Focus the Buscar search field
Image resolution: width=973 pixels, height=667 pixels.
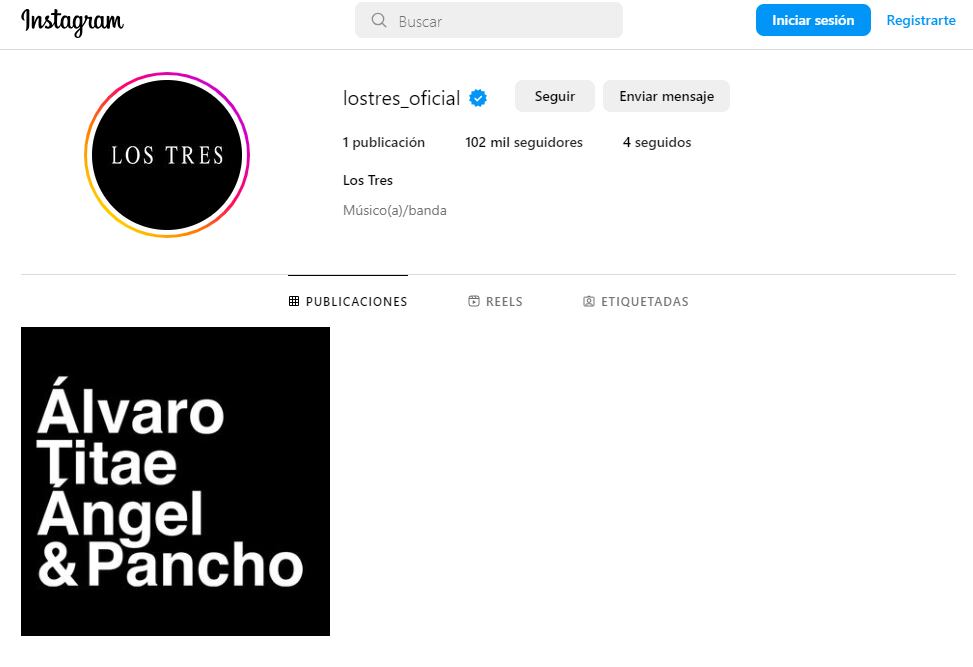[x=488, y=20]
